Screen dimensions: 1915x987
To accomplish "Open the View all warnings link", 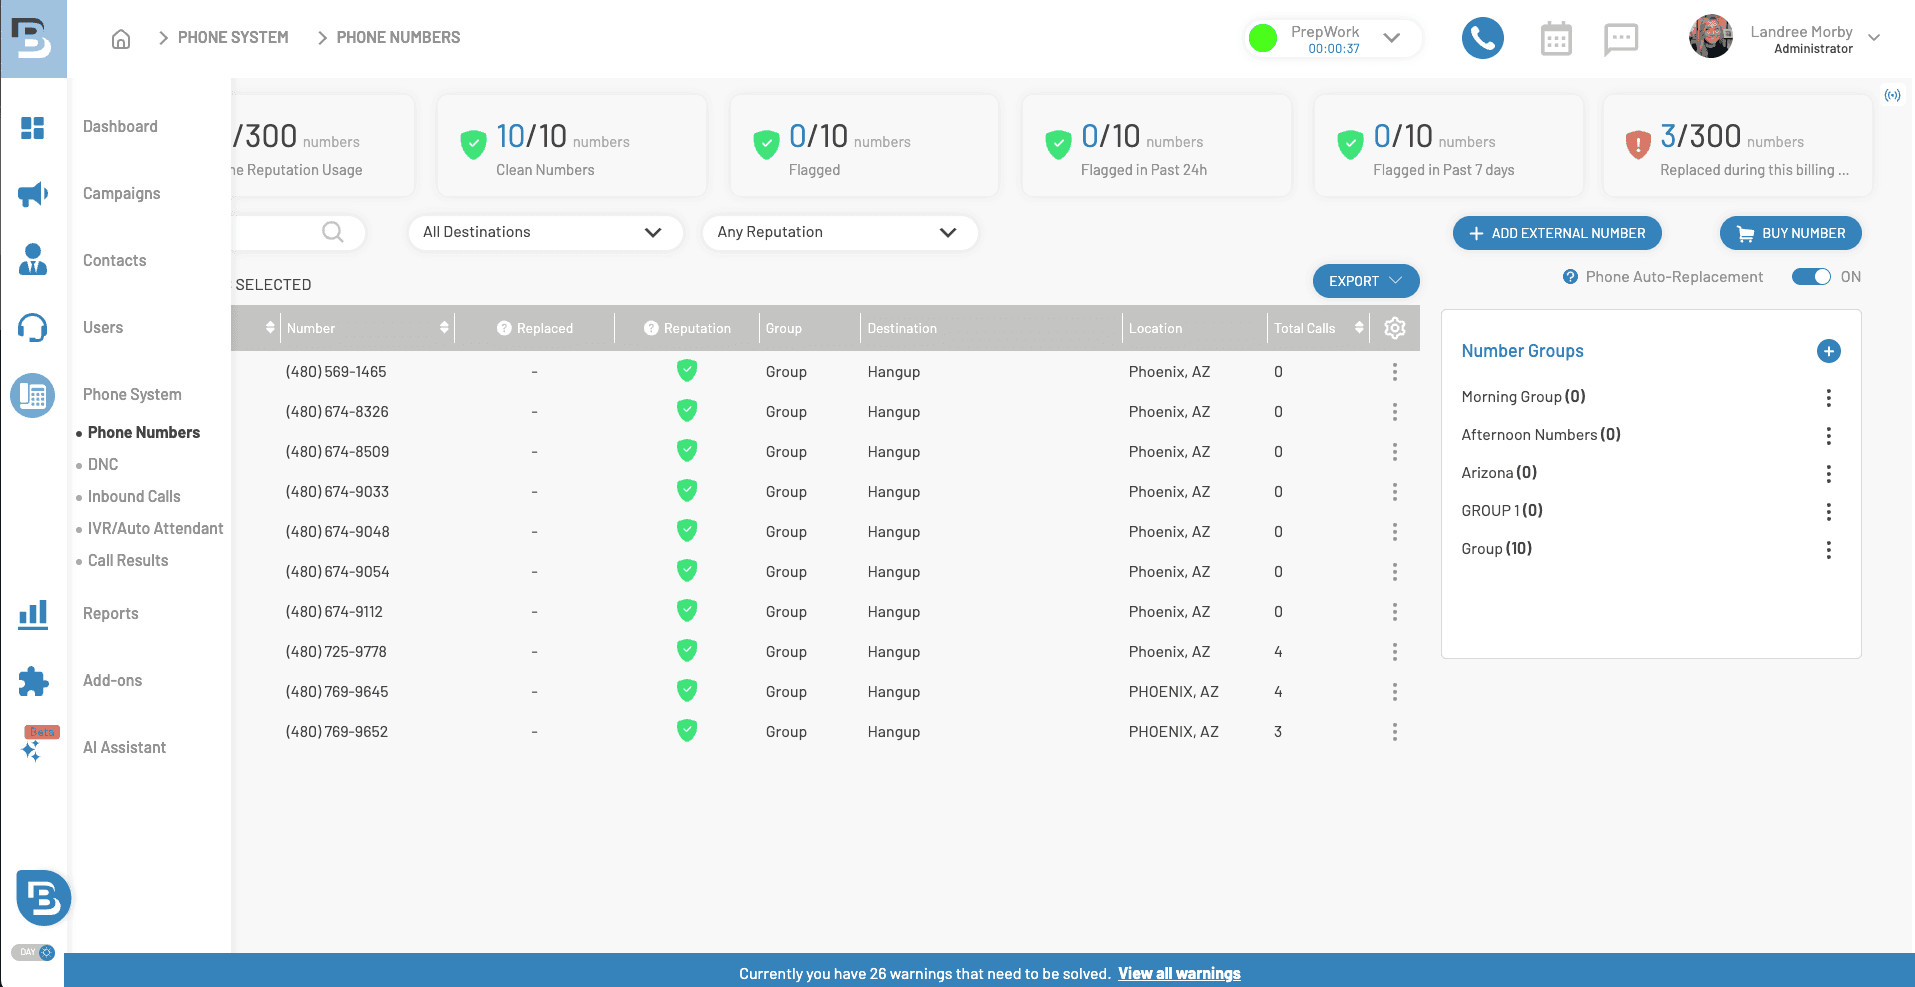I will click(x=1179, y=972).
